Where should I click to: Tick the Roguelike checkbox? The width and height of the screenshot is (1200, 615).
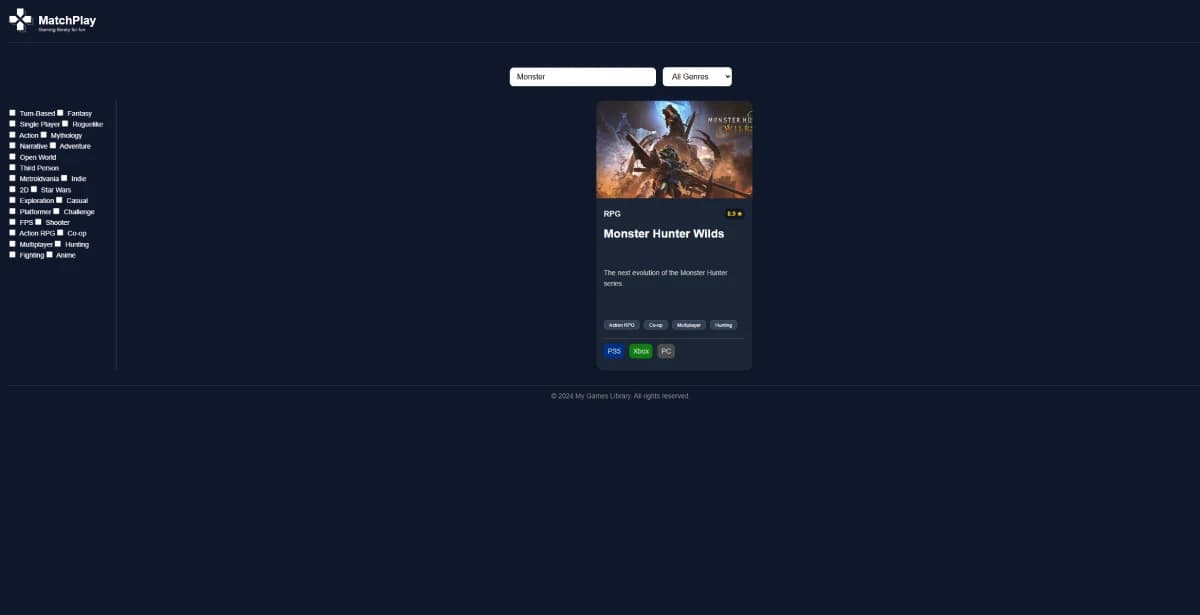pyautogui.click(x=66, y=124)
